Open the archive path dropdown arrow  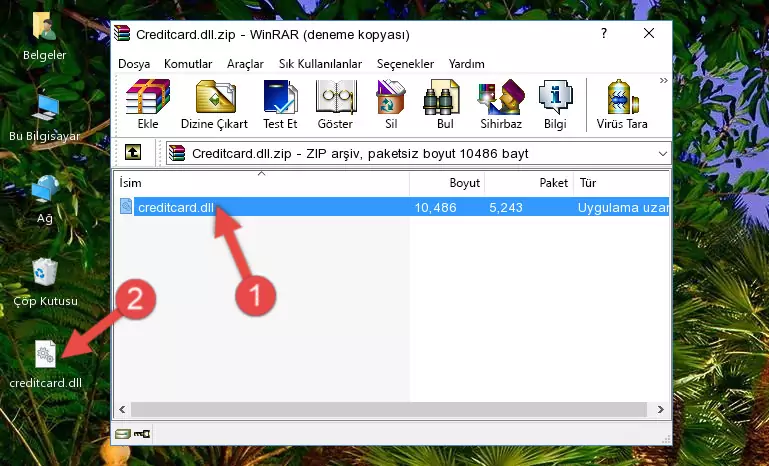[663, 154]
